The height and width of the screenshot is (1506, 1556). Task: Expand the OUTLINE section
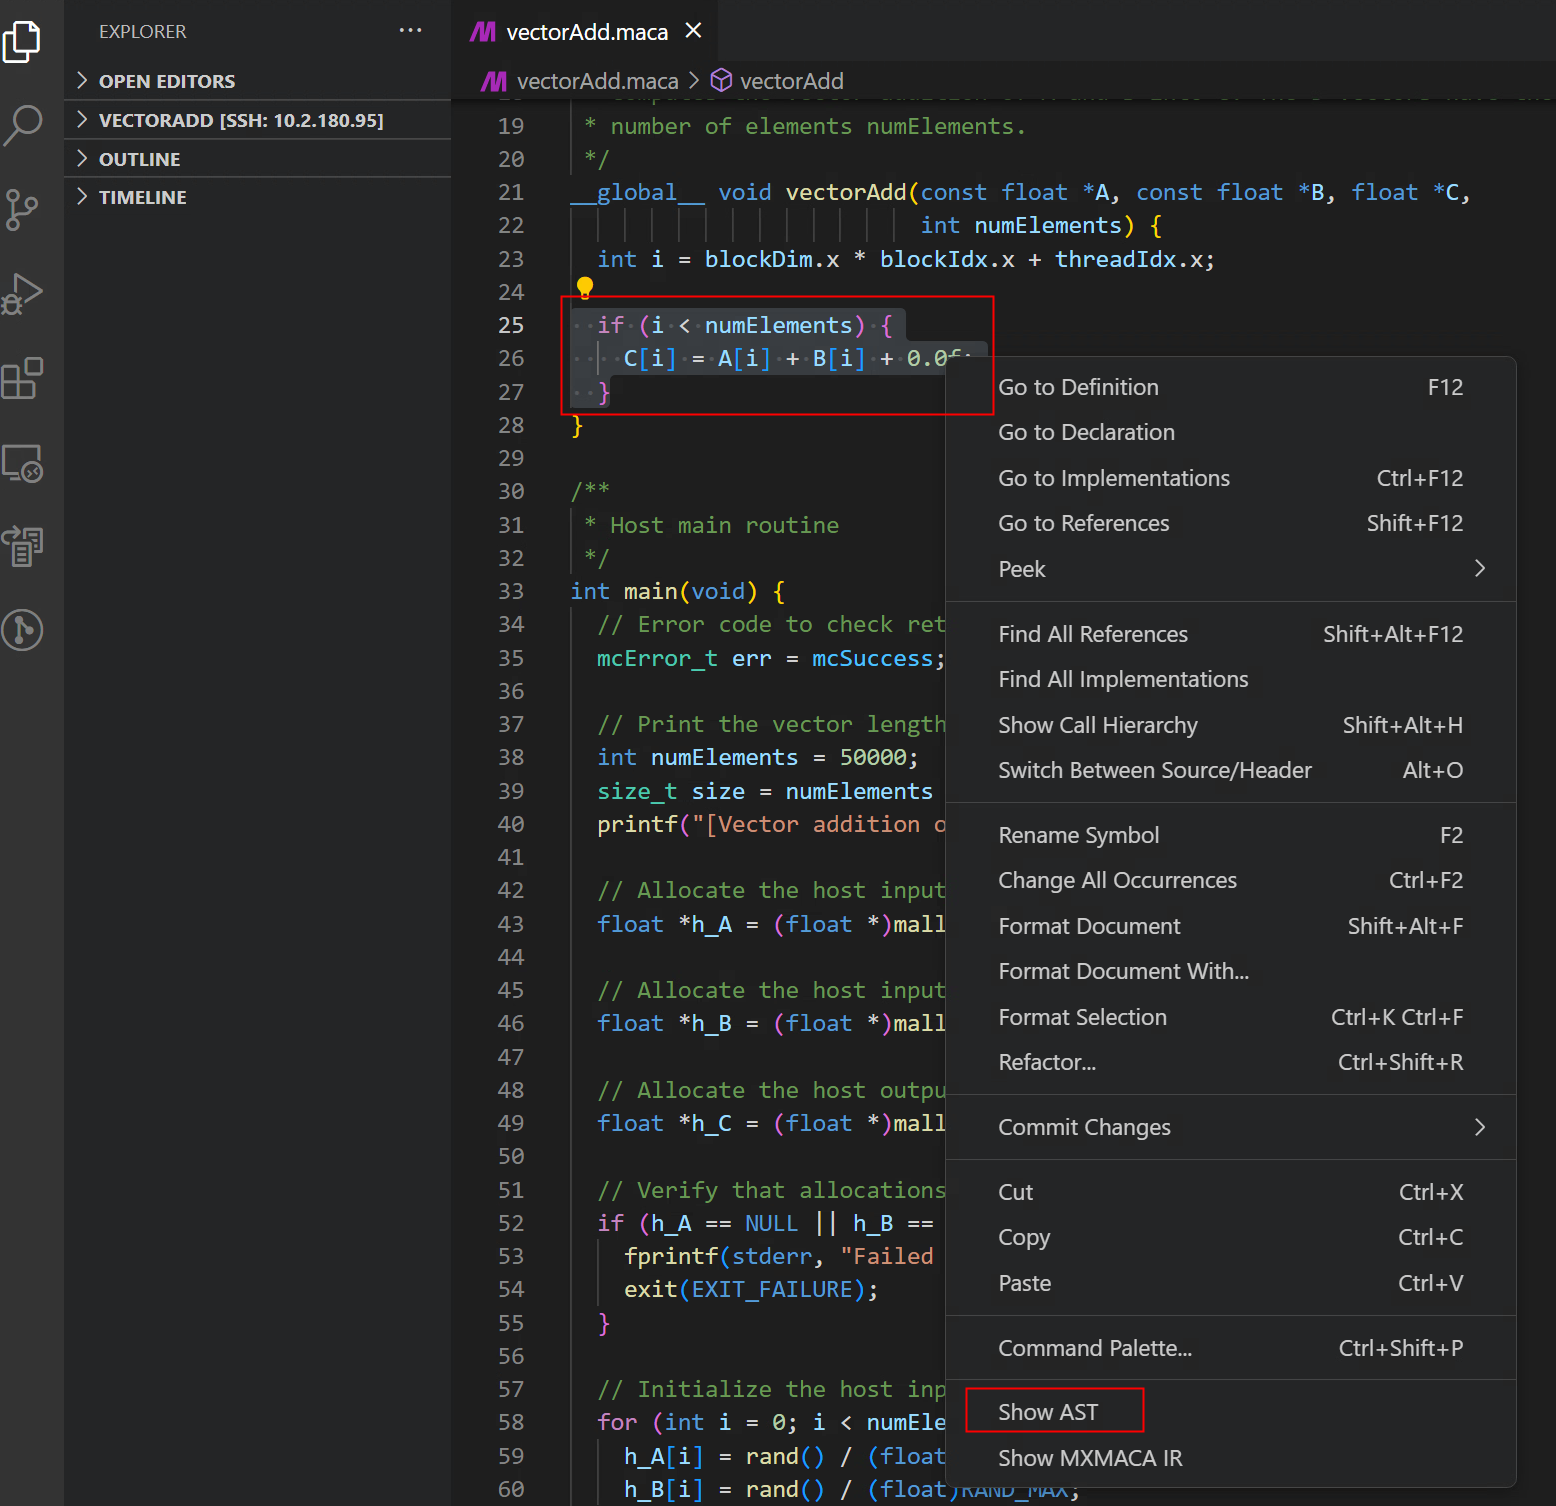[x=139, y=159]
